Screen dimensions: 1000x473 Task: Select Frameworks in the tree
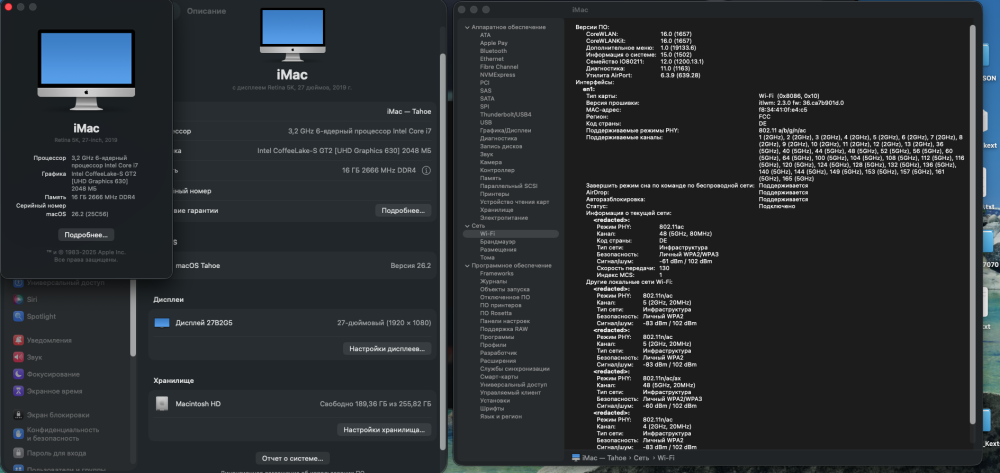click(496, 273)
